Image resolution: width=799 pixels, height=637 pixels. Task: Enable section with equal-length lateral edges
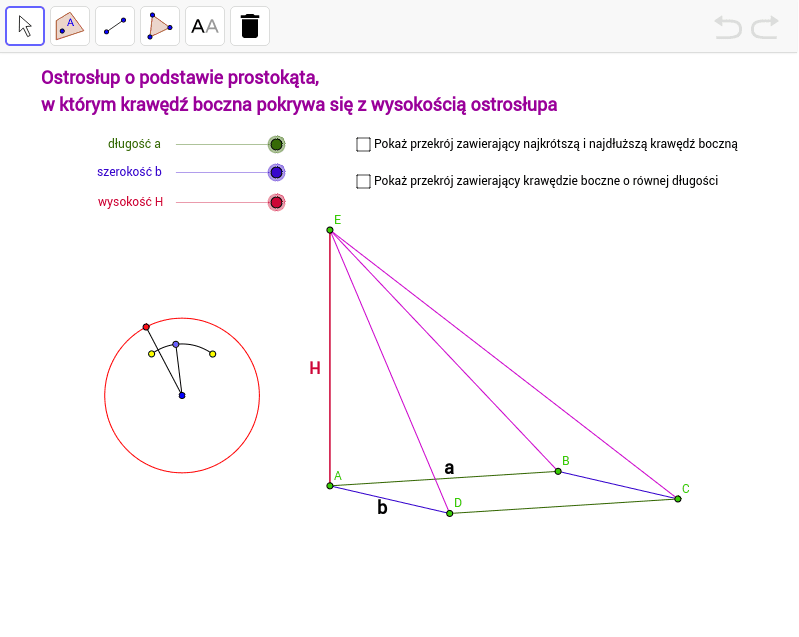[x=363, y=181]
